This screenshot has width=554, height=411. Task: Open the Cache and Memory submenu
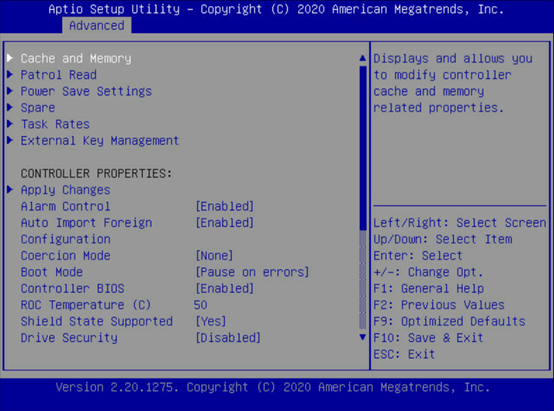76,58
